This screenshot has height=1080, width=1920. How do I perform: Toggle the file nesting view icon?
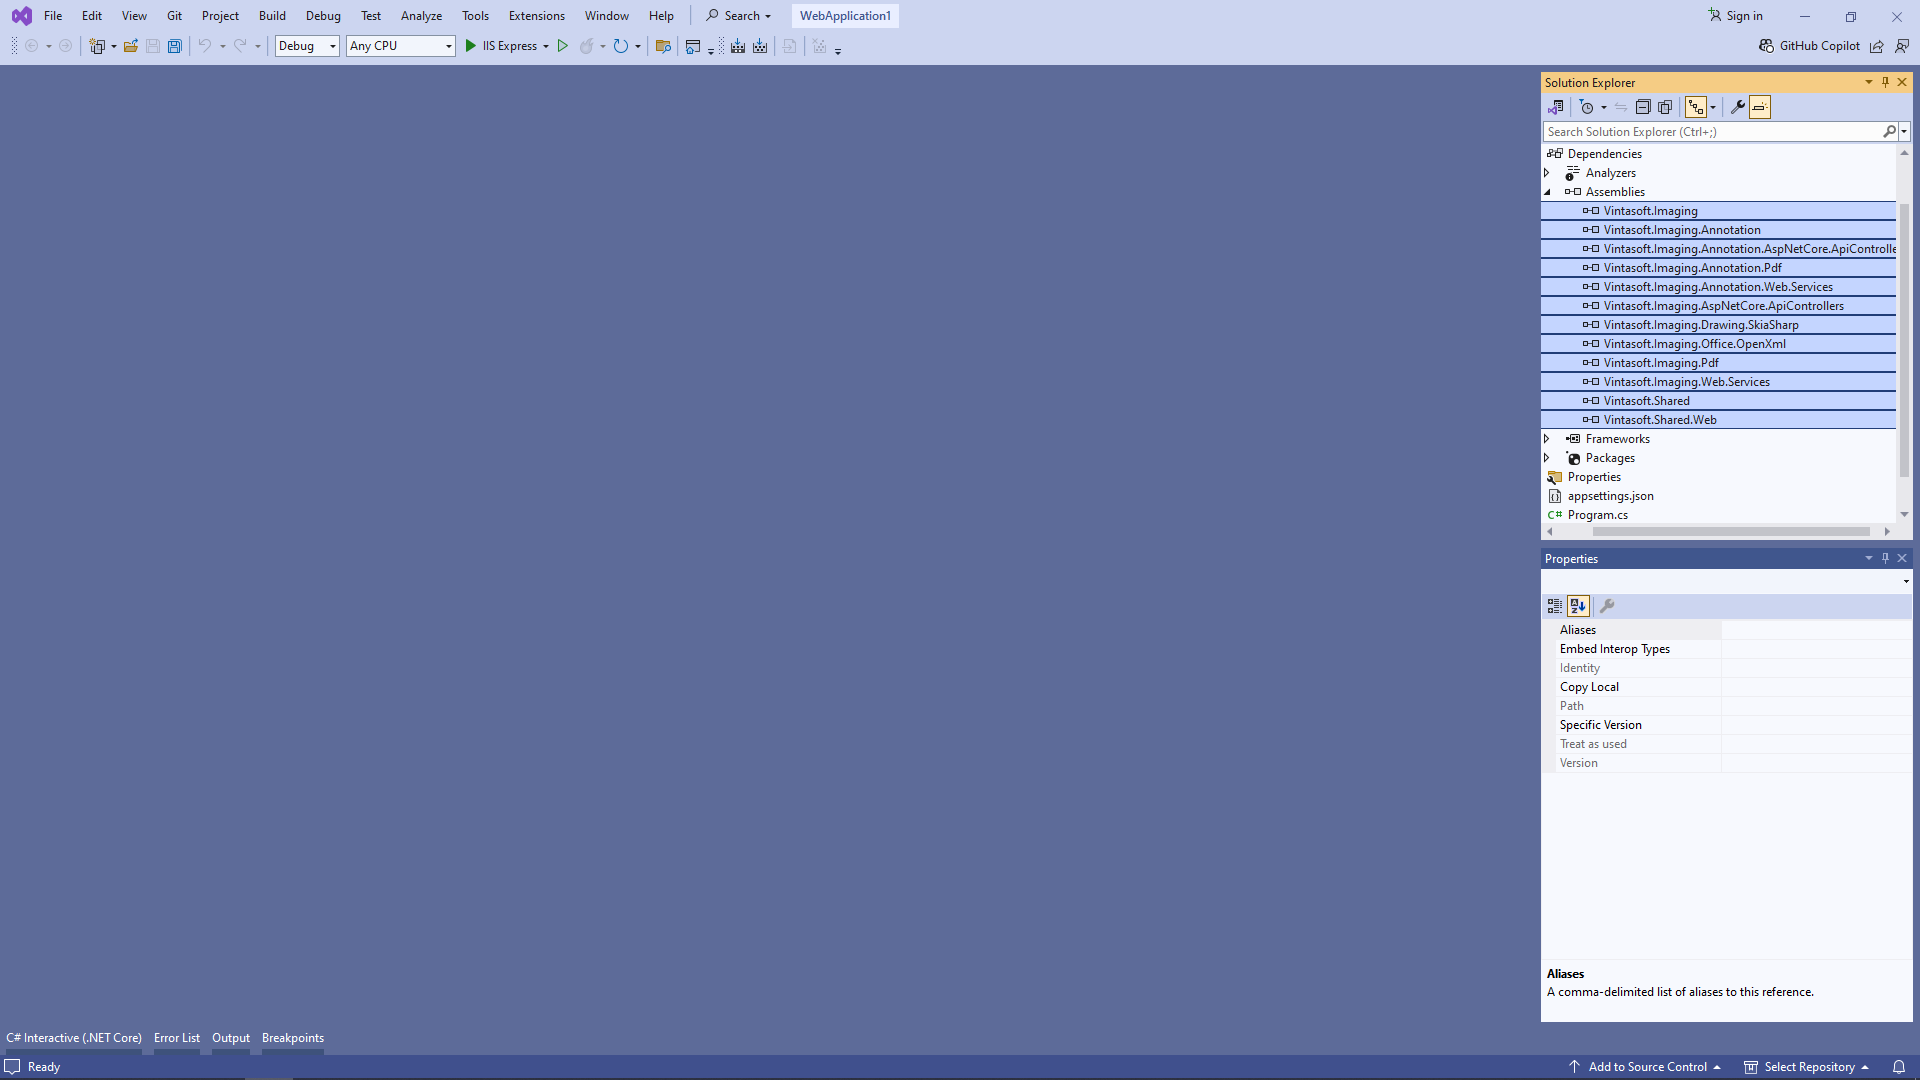(x=1696, y=107)
